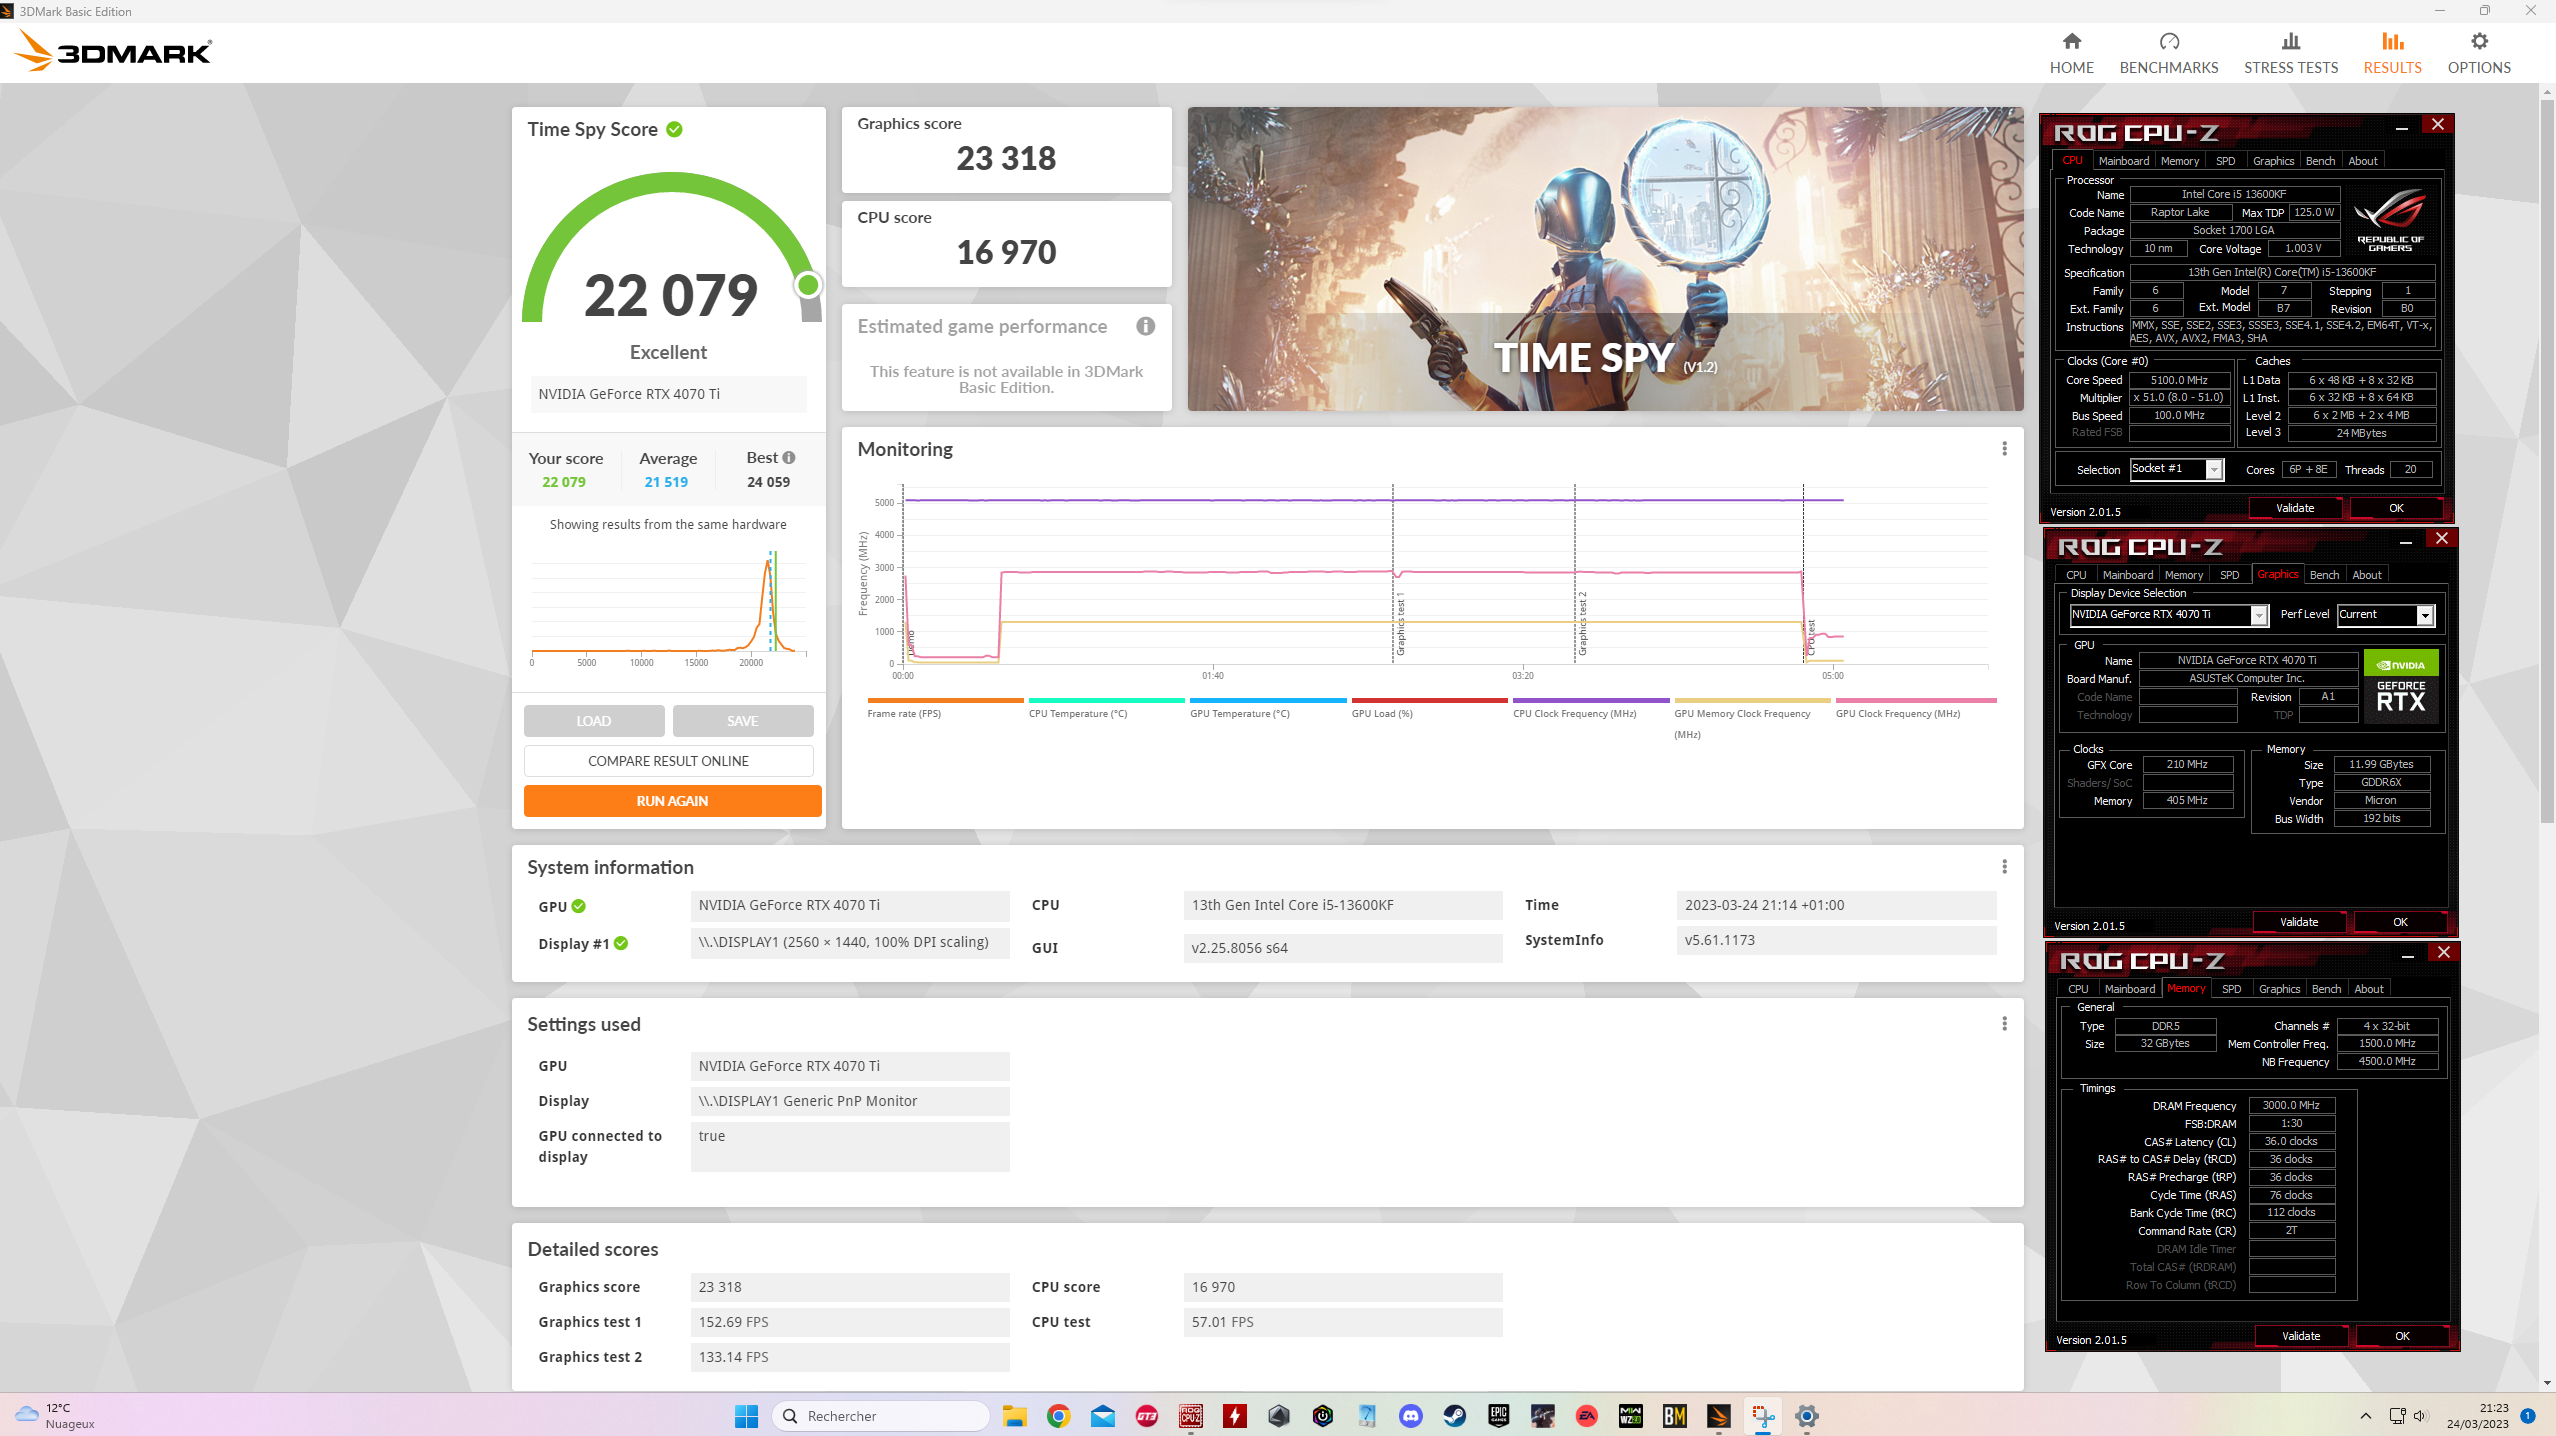Show hidden system tray icons
This screenshot has width=2556, height=1436.
click(x=2365, y=1416)
